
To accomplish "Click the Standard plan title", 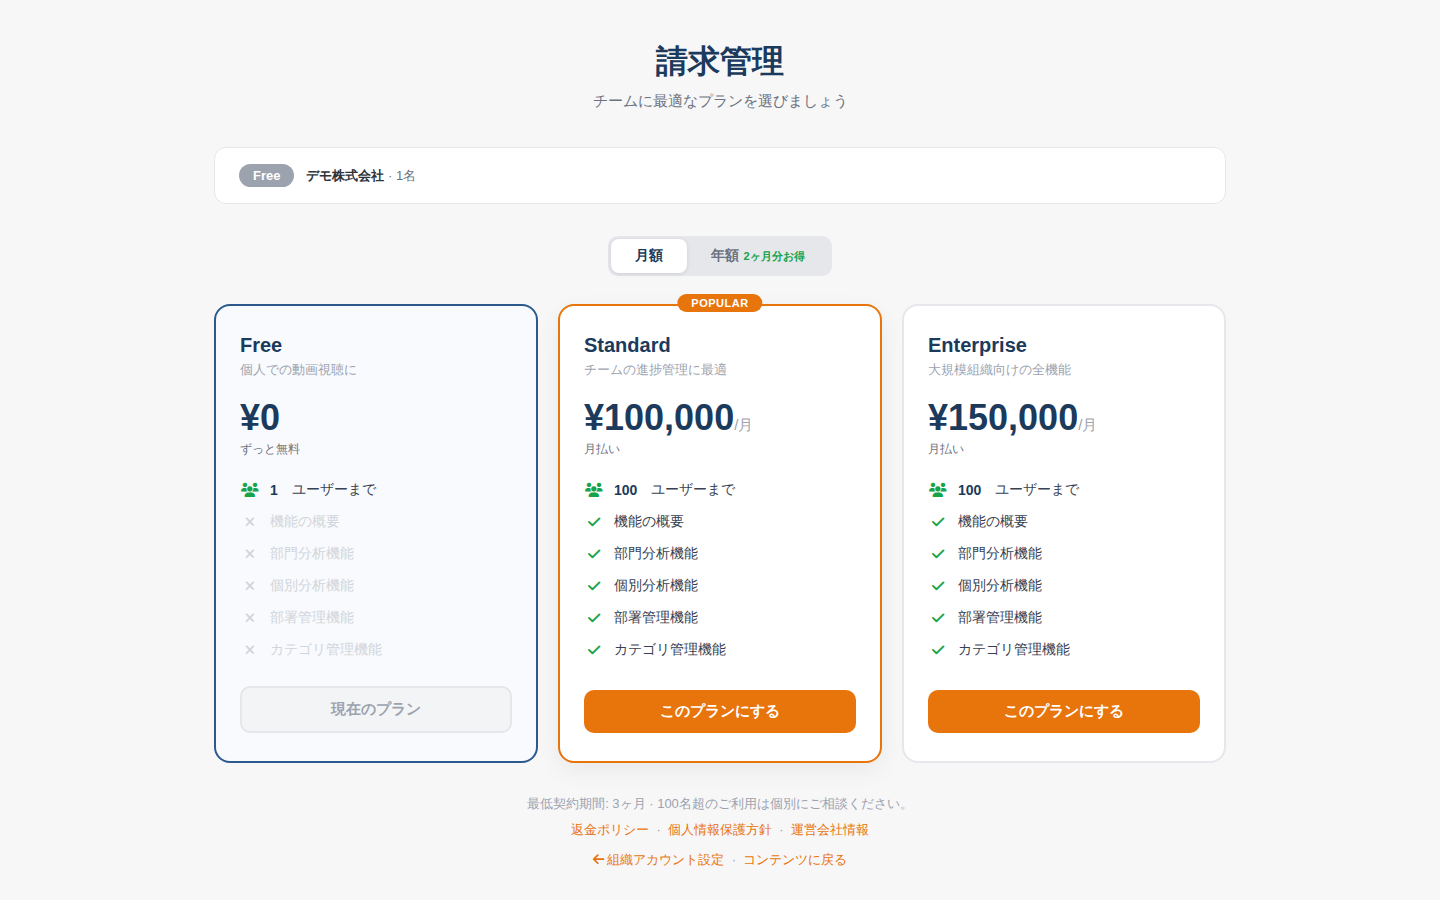I will 627,345.
